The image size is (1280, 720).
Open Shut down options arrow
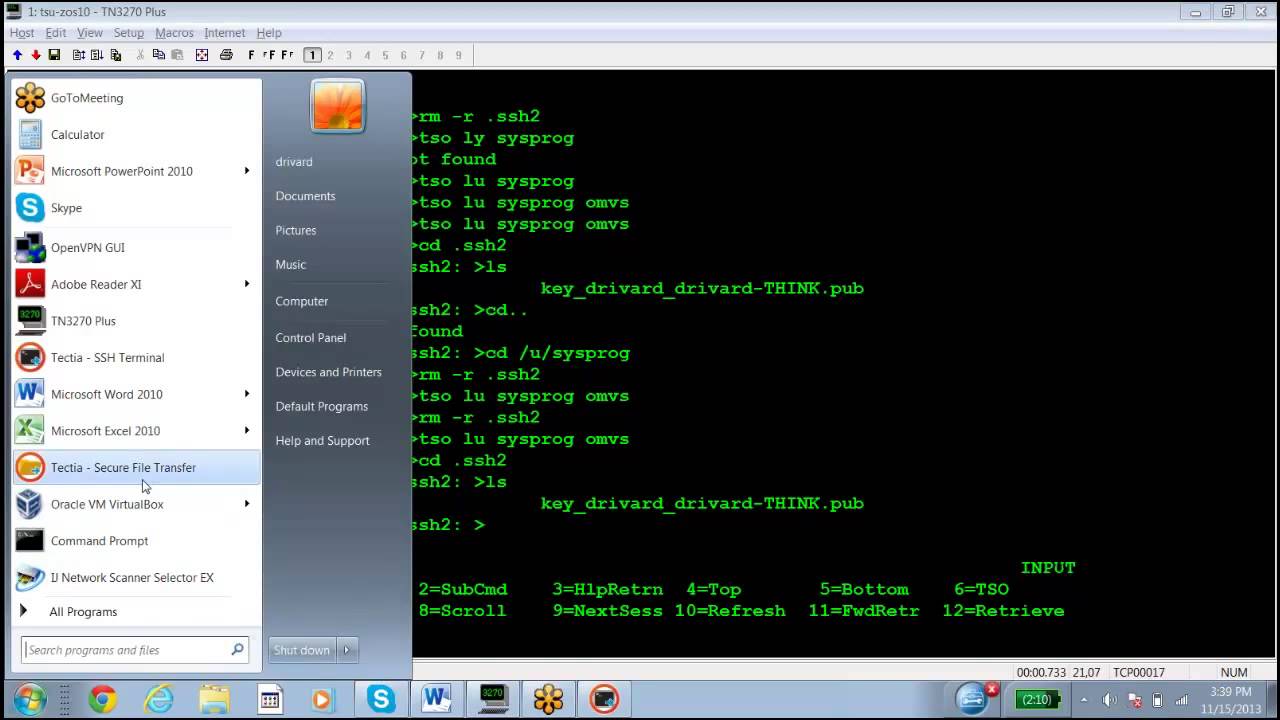347,650
